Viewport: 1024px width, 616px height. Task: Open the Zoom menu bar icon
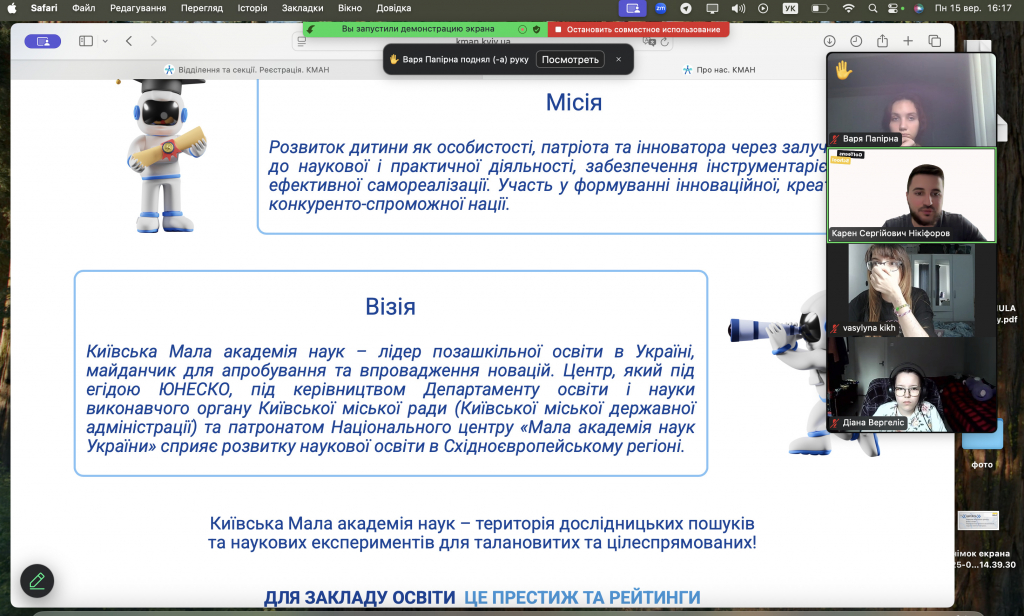point(661,8)
